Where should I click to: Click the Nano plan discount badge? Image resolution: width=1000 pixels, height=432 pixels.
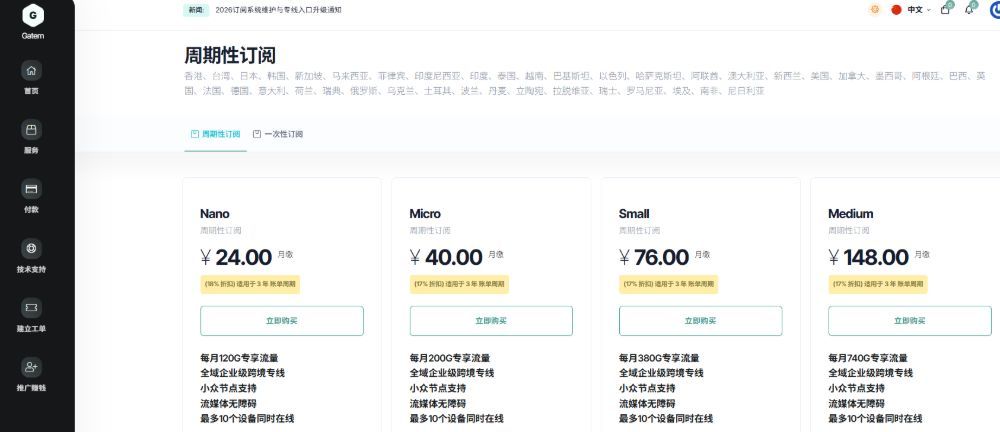pos(250,284)
